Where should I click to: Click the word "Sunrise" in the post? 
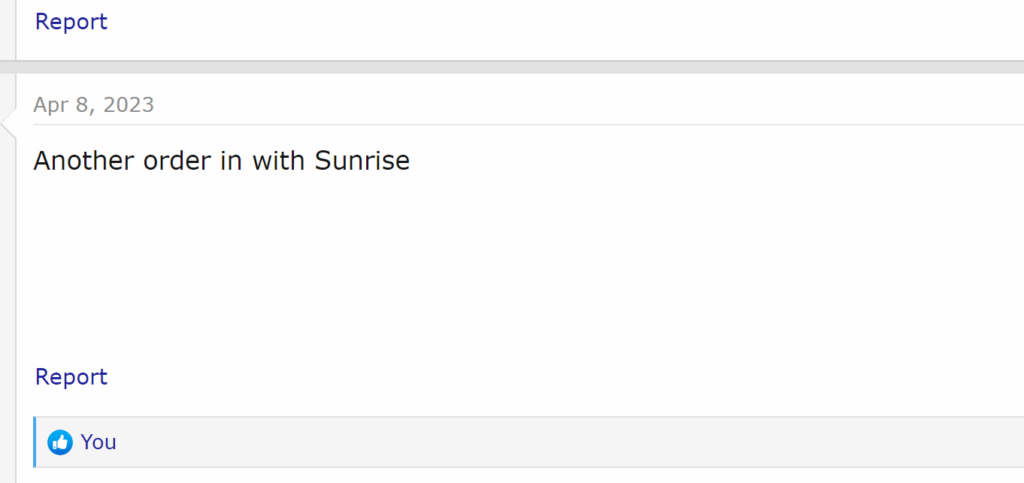click(362, 161)
